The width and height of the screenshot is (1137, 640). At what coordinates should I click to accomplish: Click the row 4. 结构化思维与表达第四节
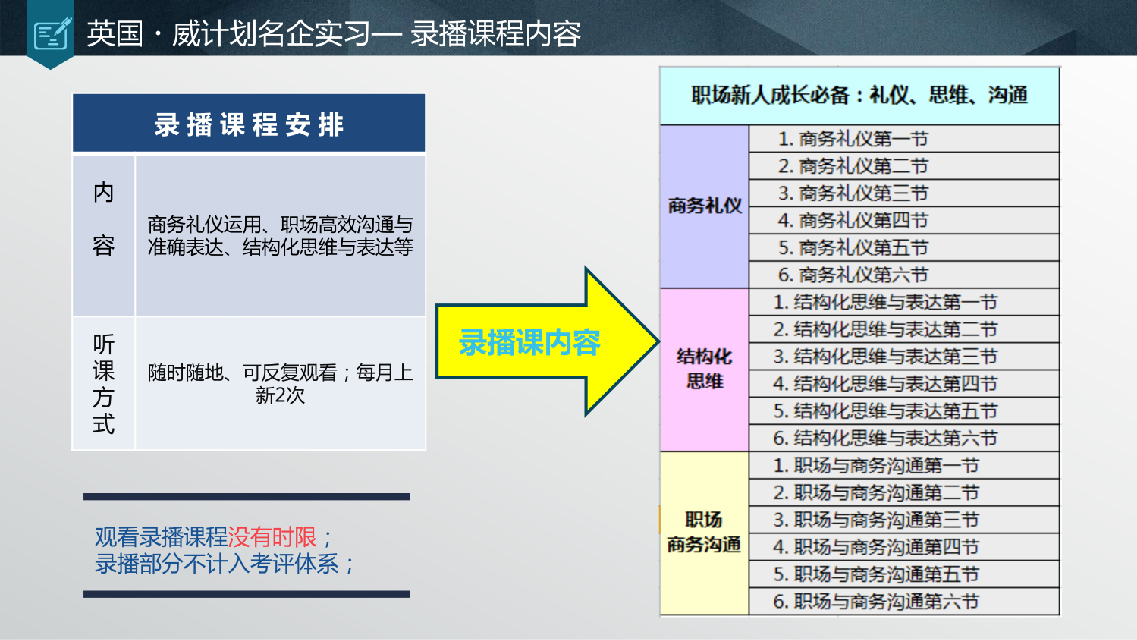pyautogui.click(x=904, y=383)
